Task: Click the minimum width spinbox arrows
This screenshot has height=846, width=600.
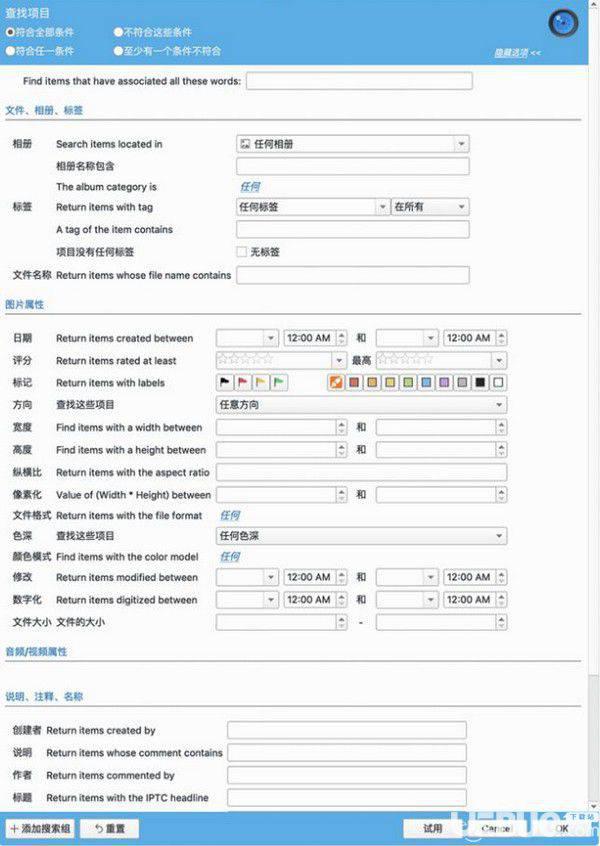Action: pos(342,427)
